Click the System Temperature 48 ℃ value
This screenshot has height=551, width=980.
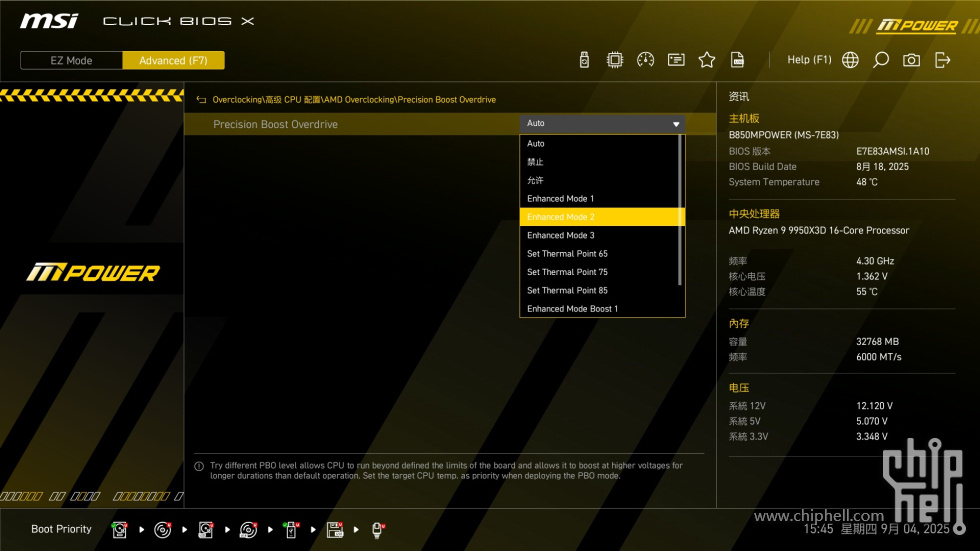[x=867, y=182]
